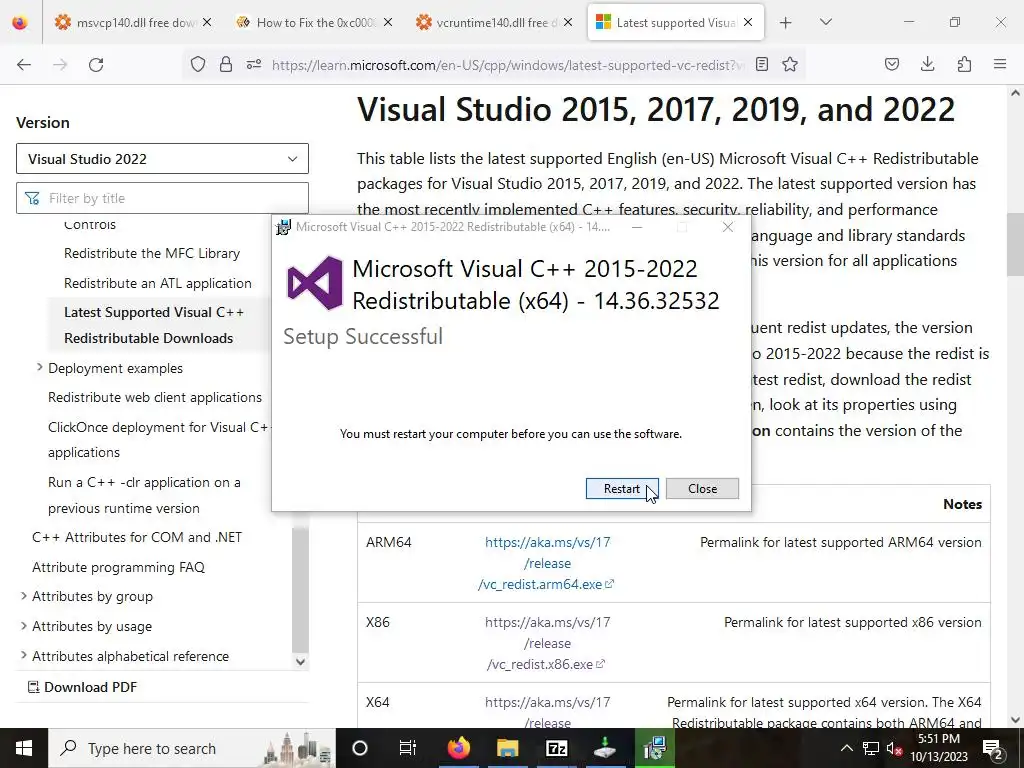Viewport: 1024px width, 768px height.
Task: Expand Attributes by group node
Action: click(x=24, y=596)
